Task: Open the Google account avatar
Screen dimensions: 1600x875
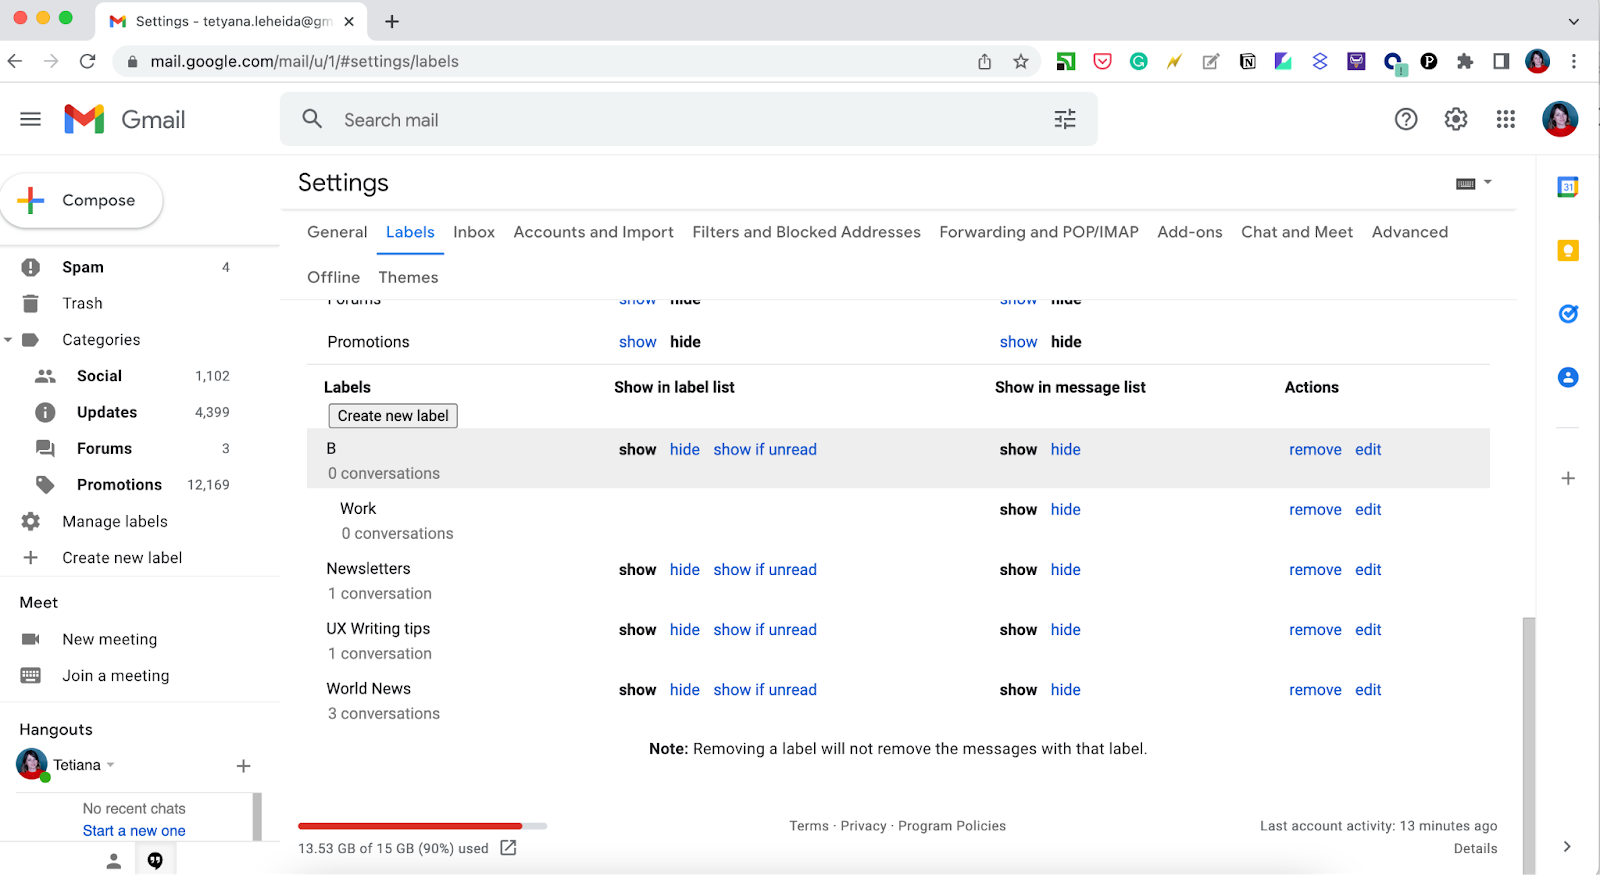Action: point(1560,120)
